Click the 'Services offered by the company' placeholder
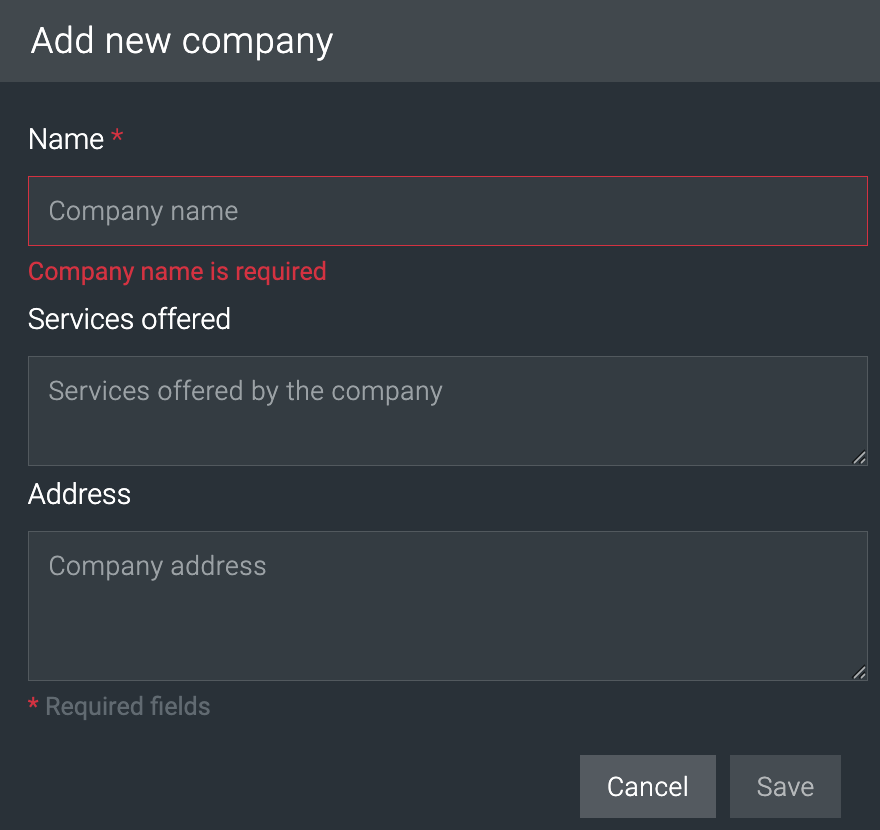The width and height of the screenshot is (880, 830). click(245, 390)
